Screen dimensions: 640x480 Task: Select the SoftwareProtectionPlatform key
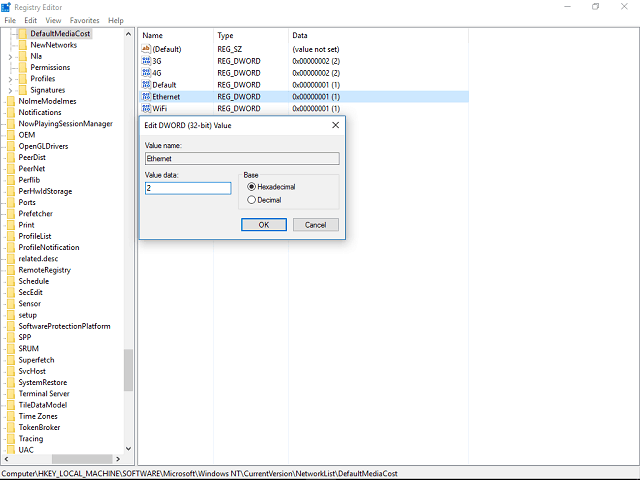click(x=64, y=326)
